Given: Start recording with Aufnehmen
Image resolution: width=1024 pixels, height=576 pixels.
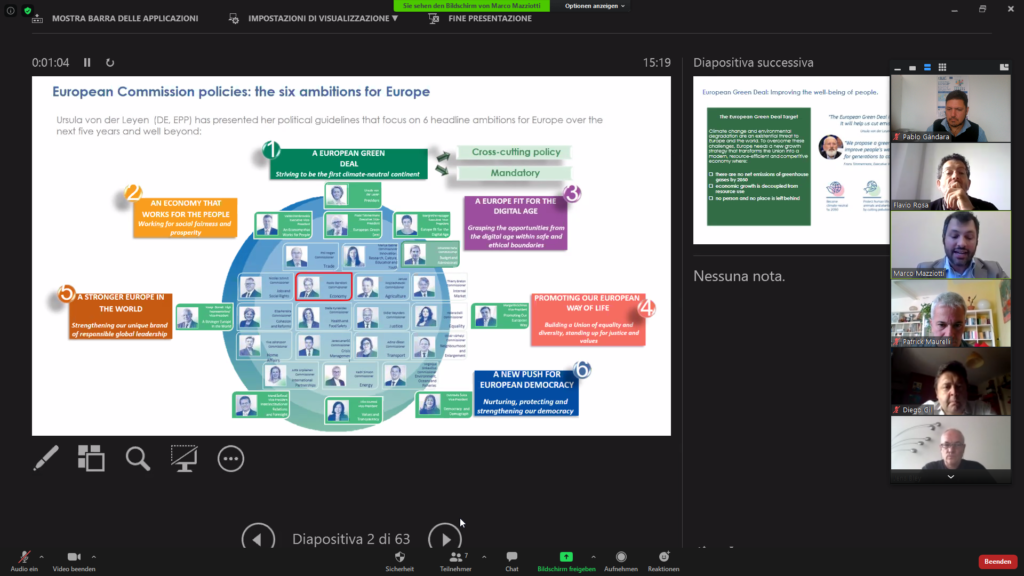Looking at the screenshot, I should [x=620, y=557].
